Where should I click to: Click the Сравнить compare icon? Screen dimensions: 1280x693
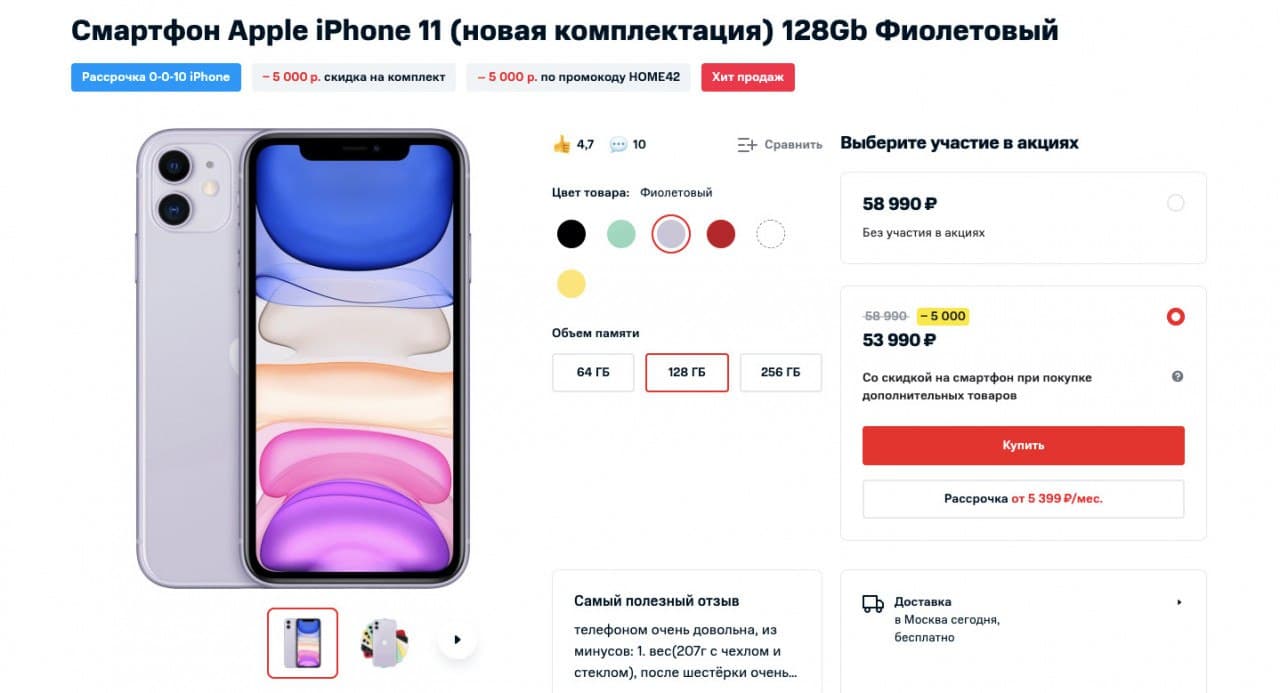click(x=747, y=145)
